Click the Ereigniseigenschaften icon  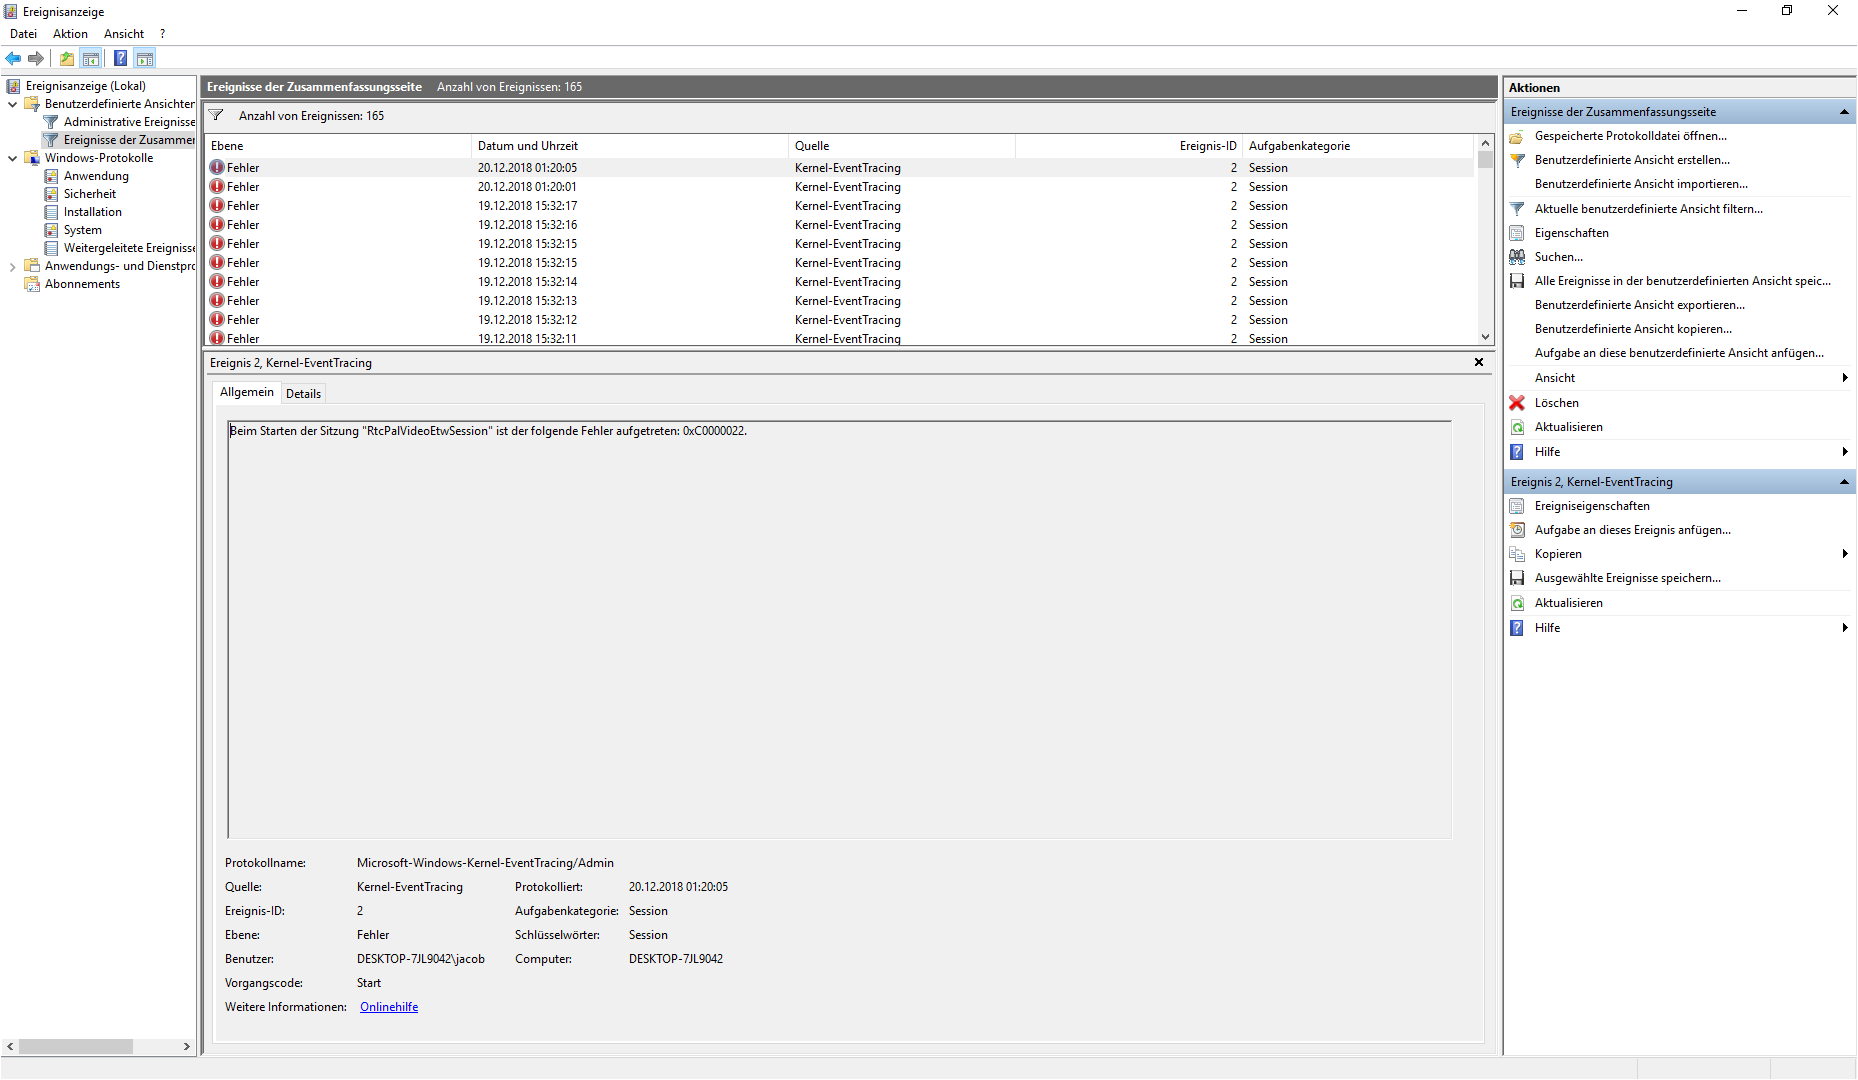[1517, 506]
